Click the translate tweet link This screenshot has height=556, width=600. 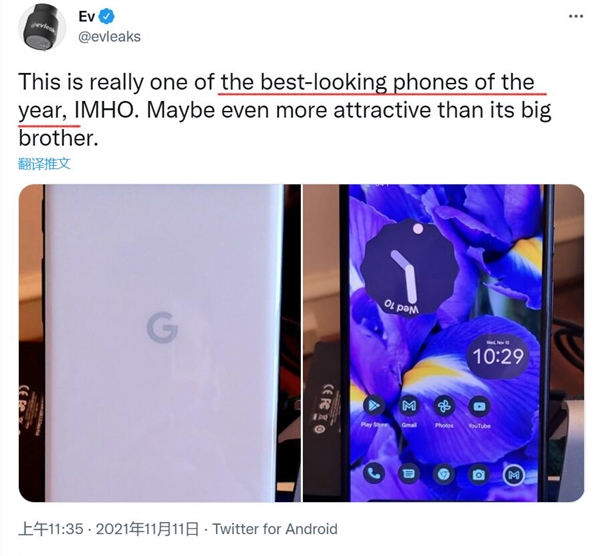tap(44, 164)
